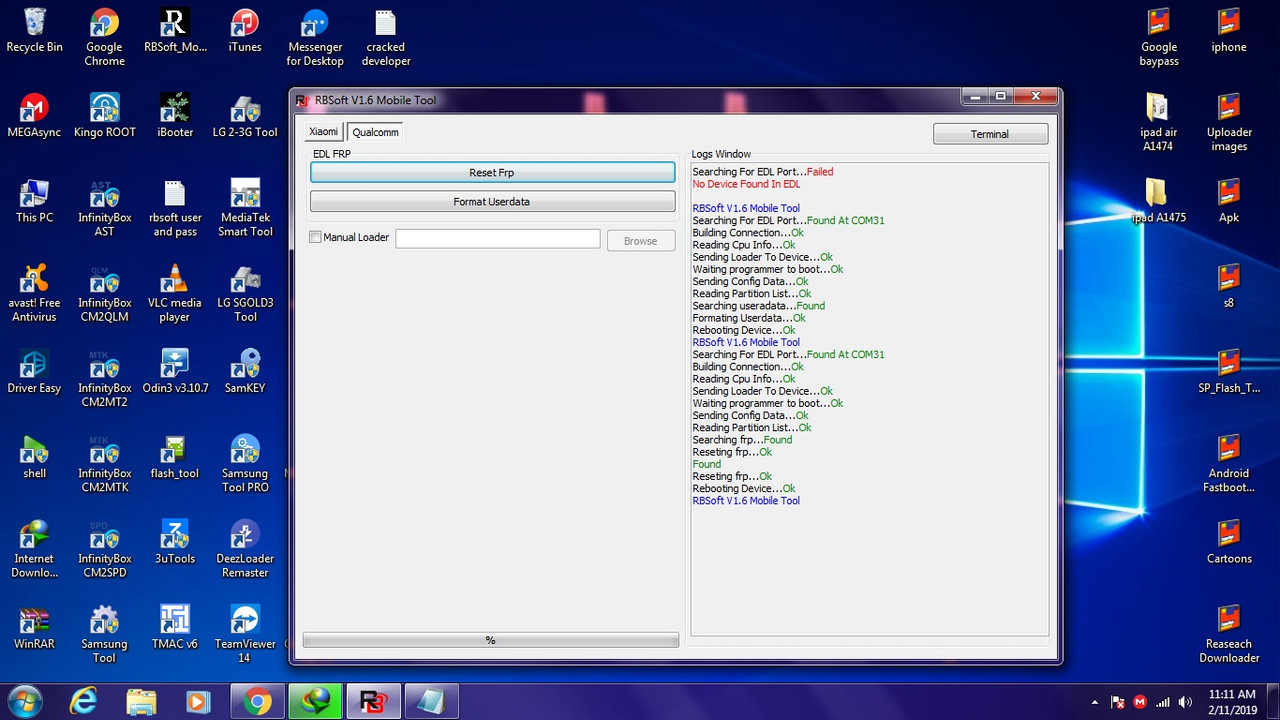This screenshot has height=720, width=1280.
Task: Open TMAC v6 desktop shortcut
Action: click(175, 628)
